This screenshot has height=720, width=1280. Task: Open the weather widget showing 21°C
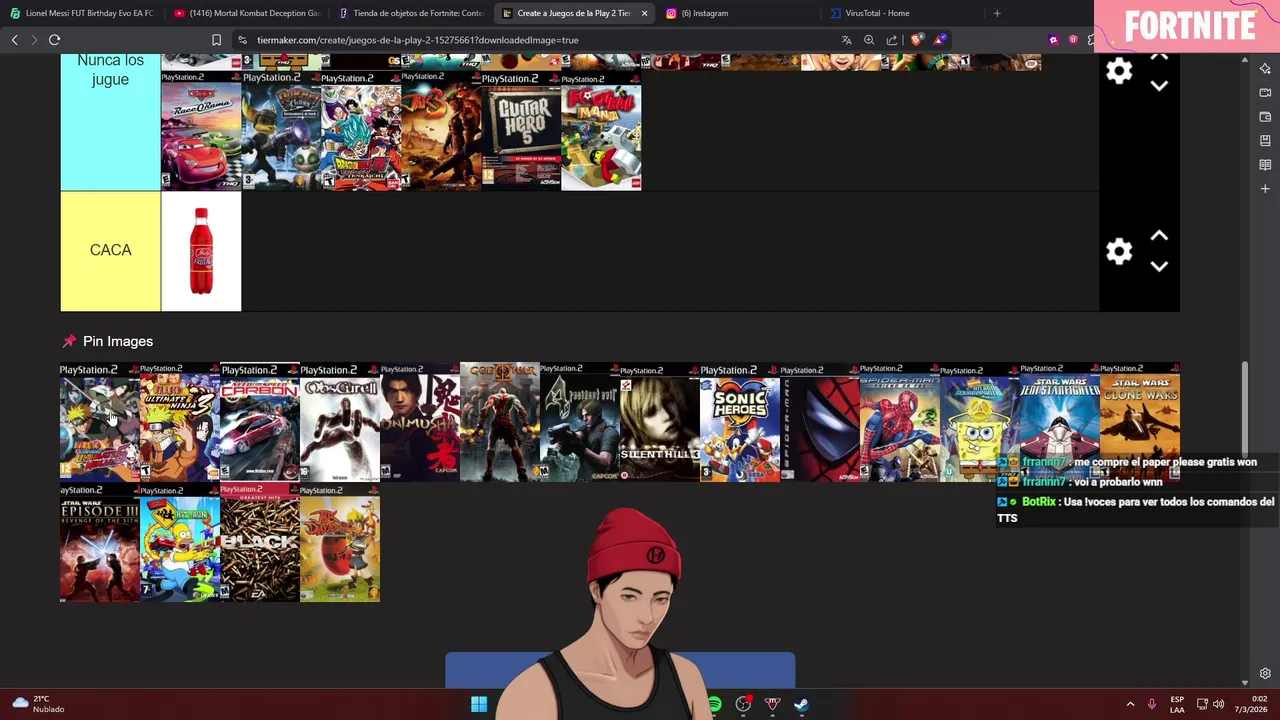pos(40,704)
